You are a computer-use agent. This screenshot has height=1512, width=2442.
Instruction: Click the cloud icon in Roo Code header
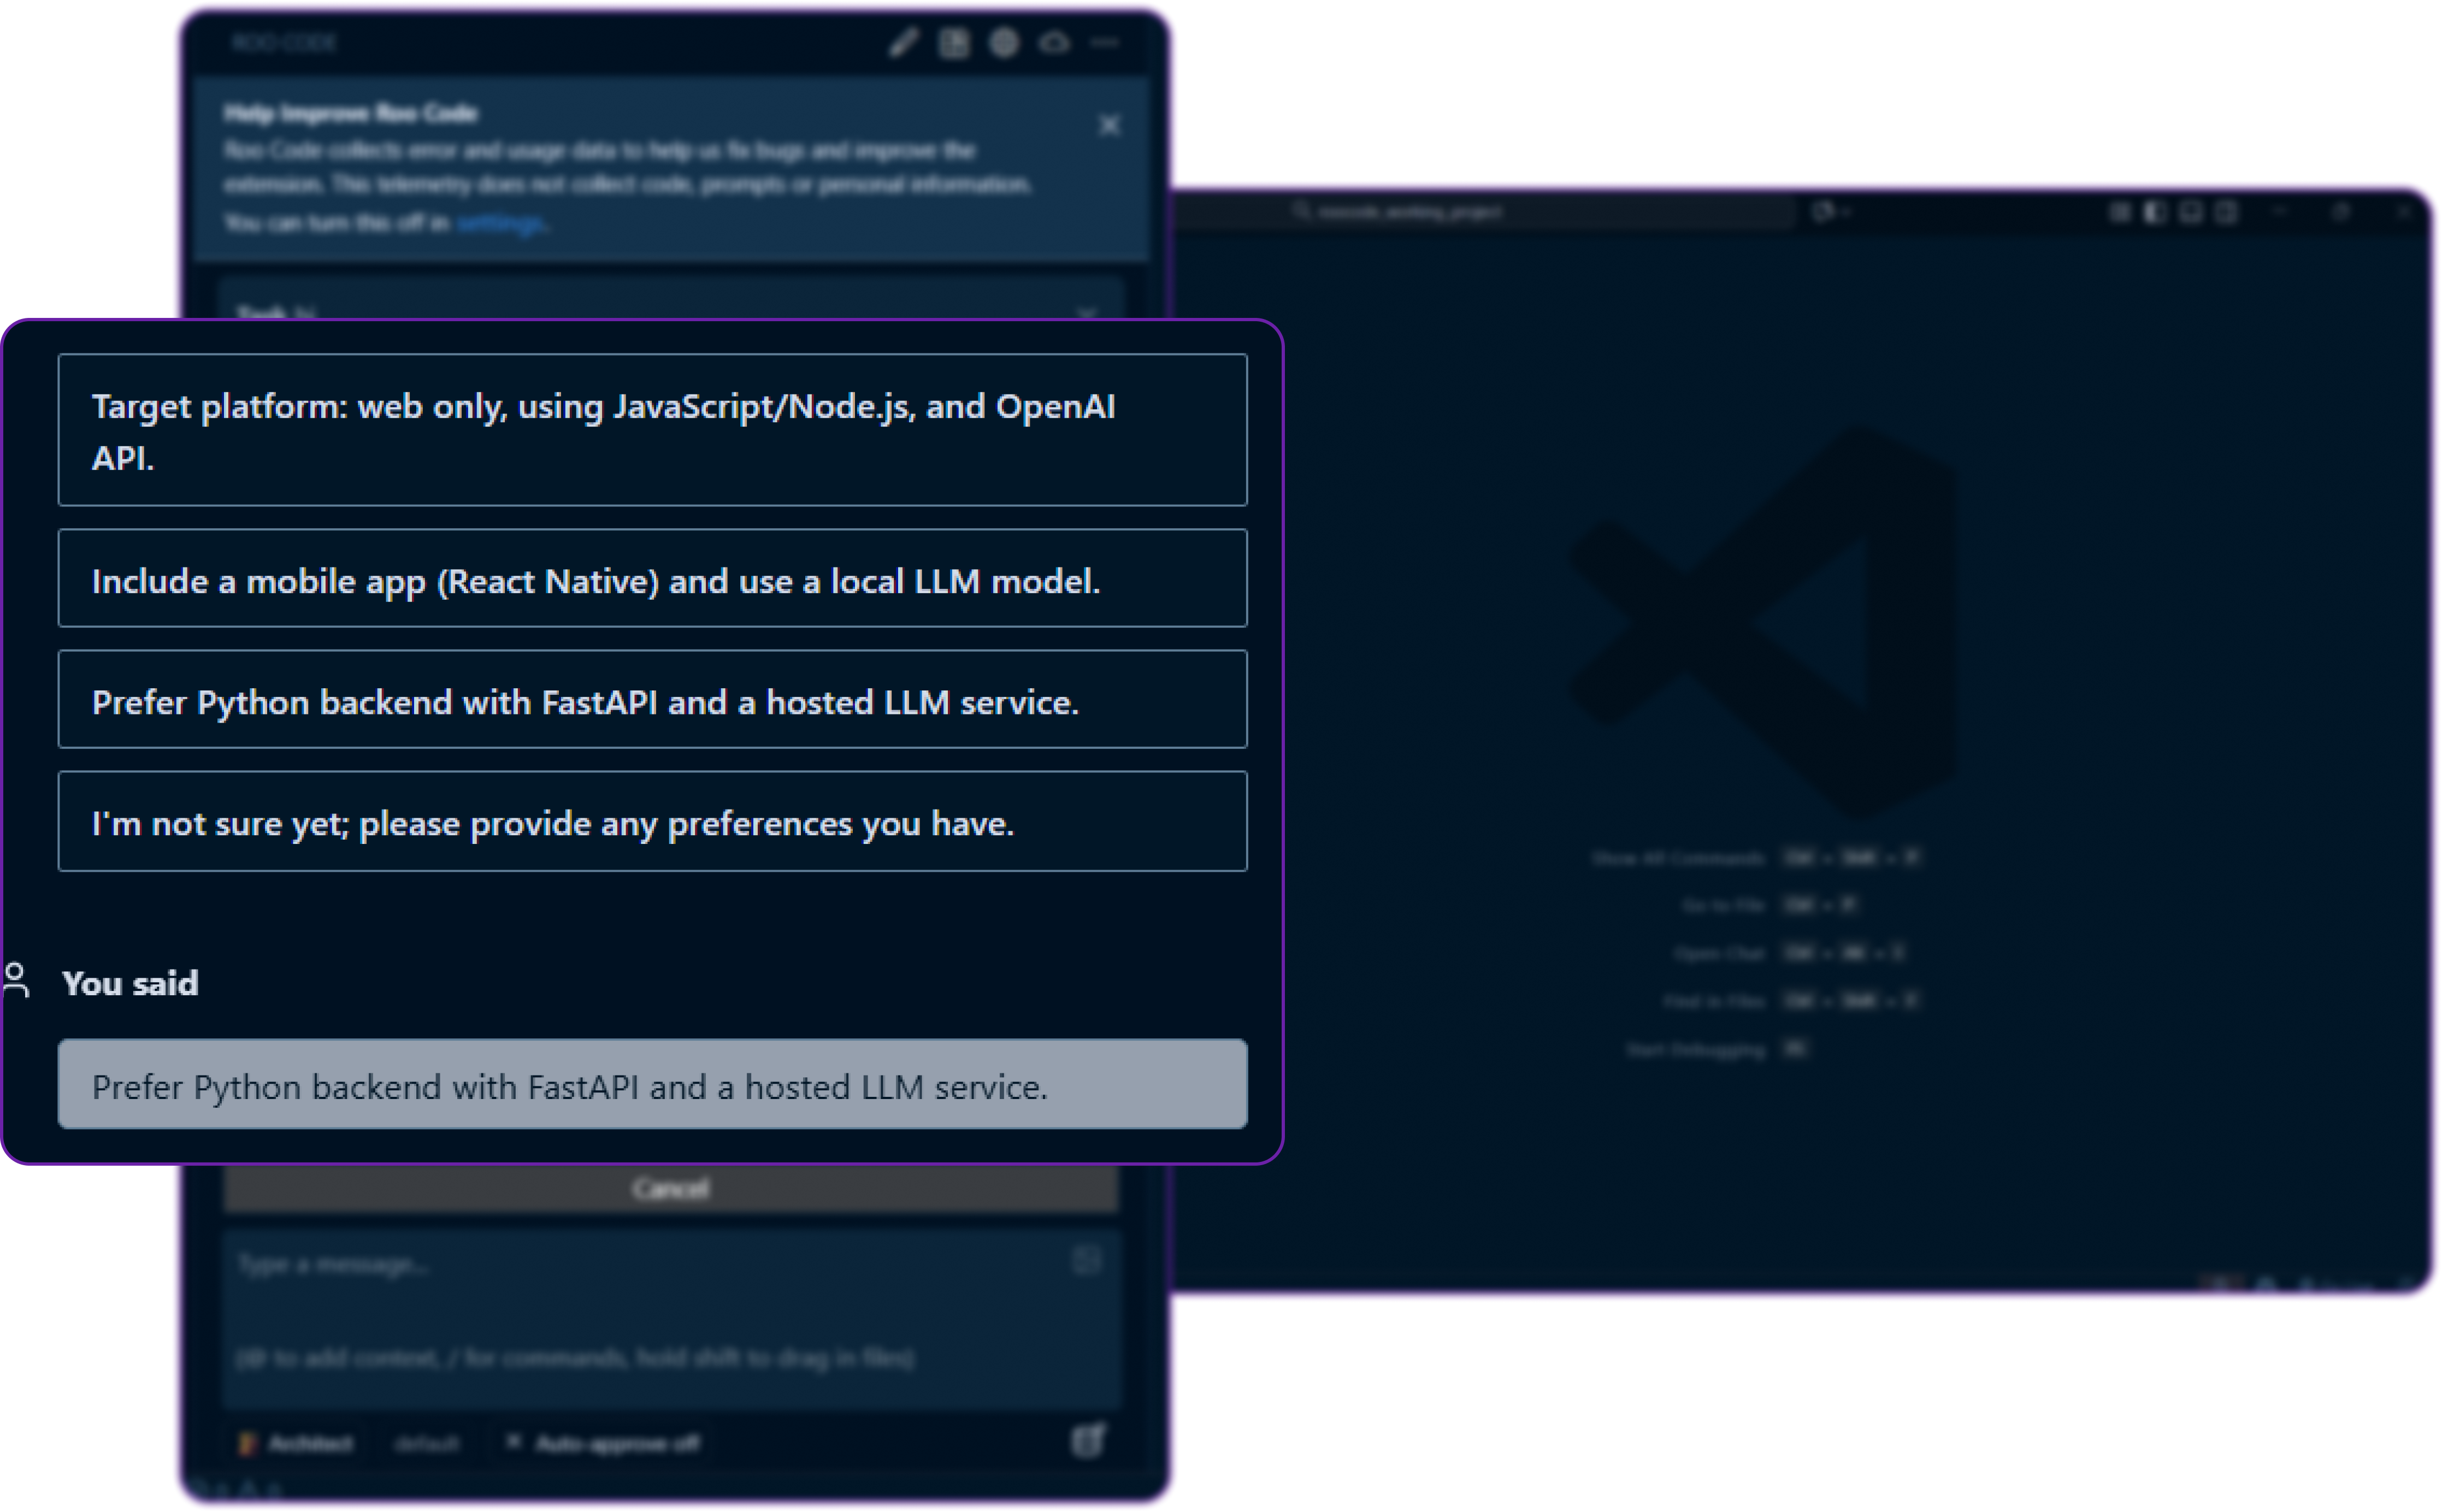[1054, 43]
